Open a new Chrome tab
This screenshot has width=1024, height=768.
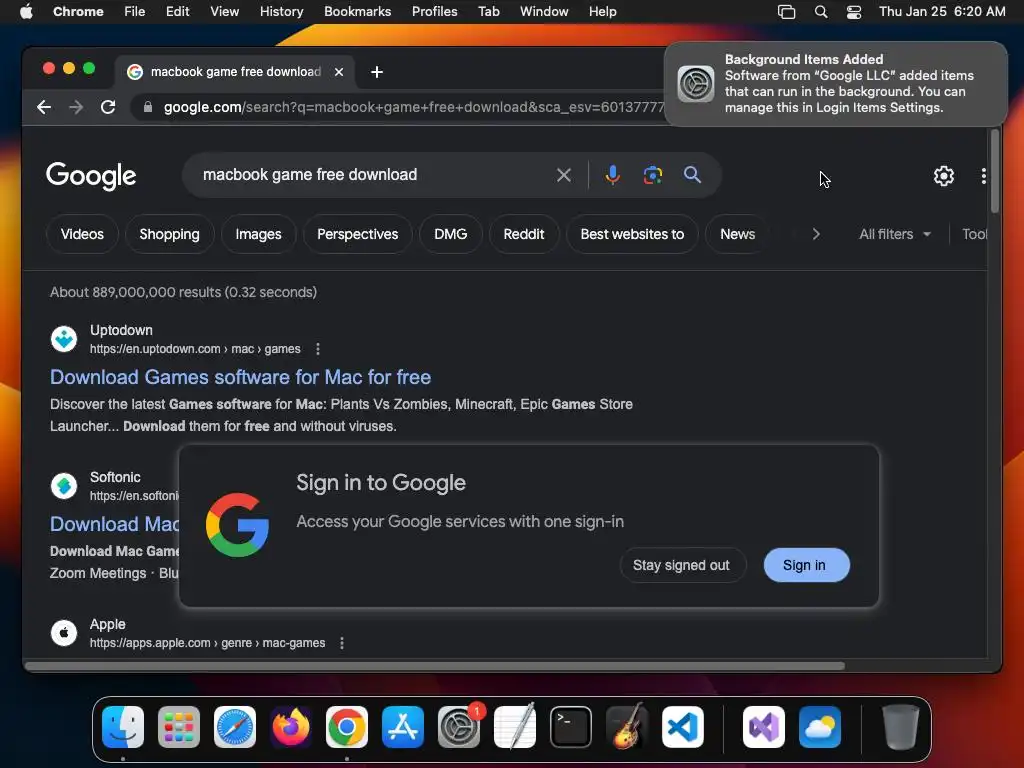pyautogui.click(x=377, y=72)
